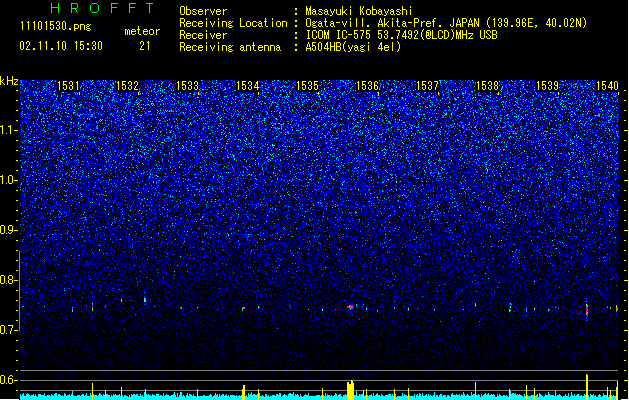The image size is (629, 400).
Task: Click the 1532 time marker
Action: (128, 86)
